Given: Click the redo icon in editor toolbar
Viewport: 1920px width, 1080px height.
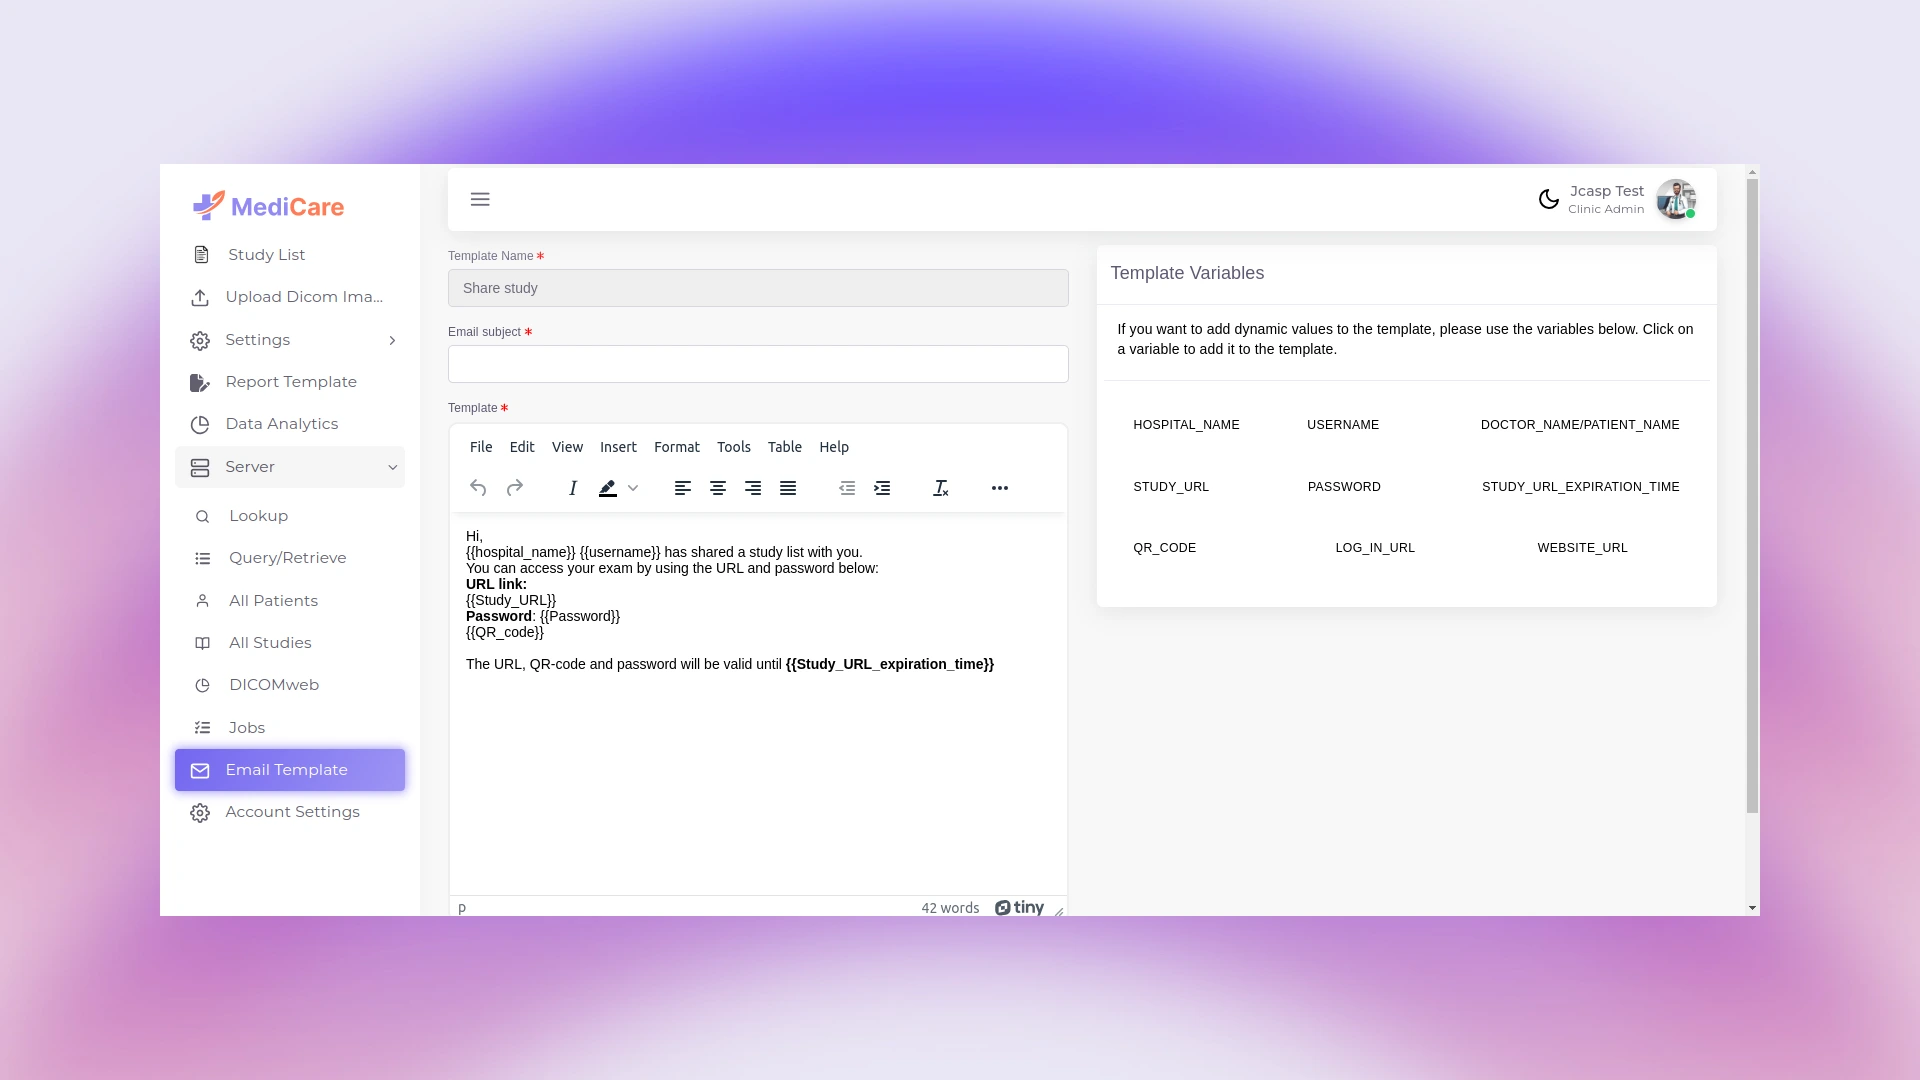Looking at the screenshot, I should (x=515, y=488).
